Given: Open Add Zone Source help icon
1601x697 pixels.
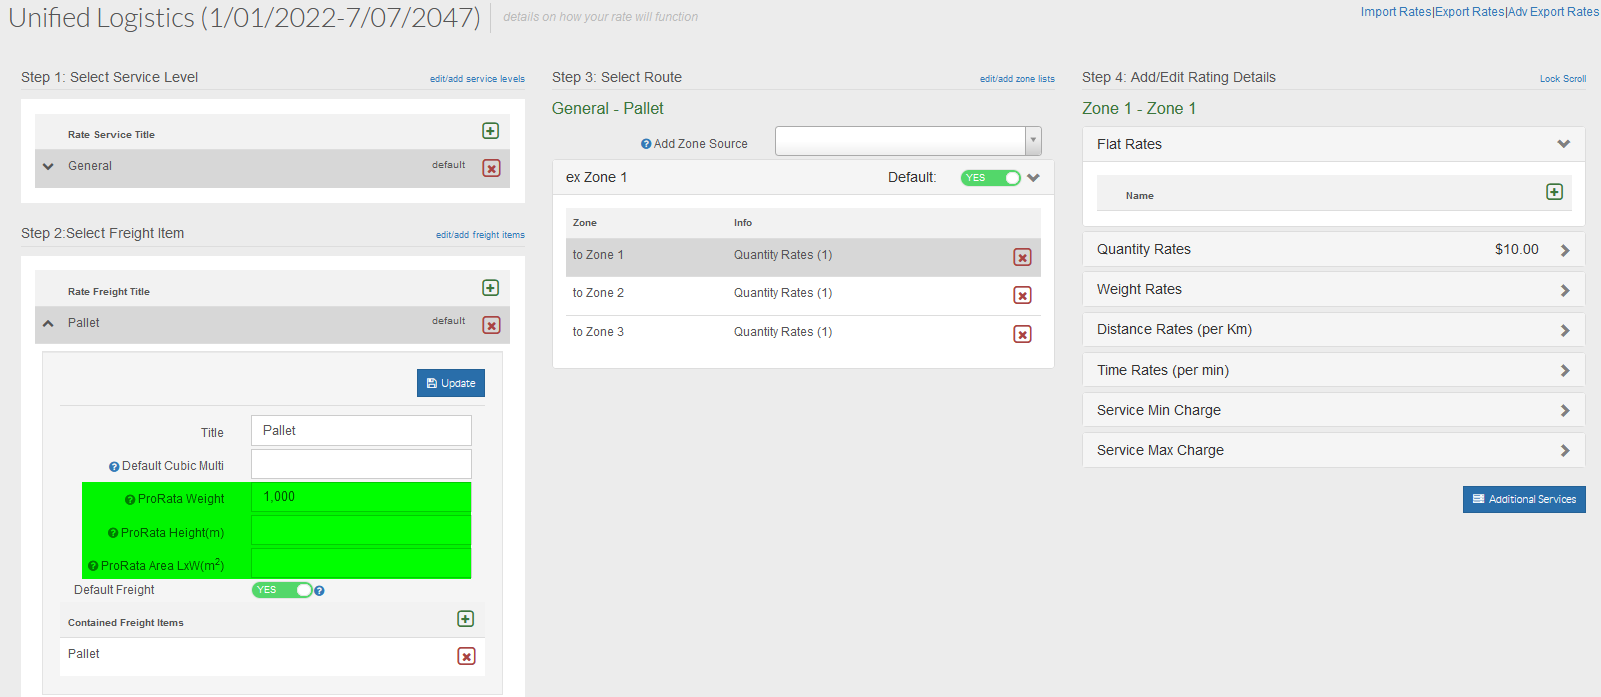Looking at the screenshot, I should (646, 144).
